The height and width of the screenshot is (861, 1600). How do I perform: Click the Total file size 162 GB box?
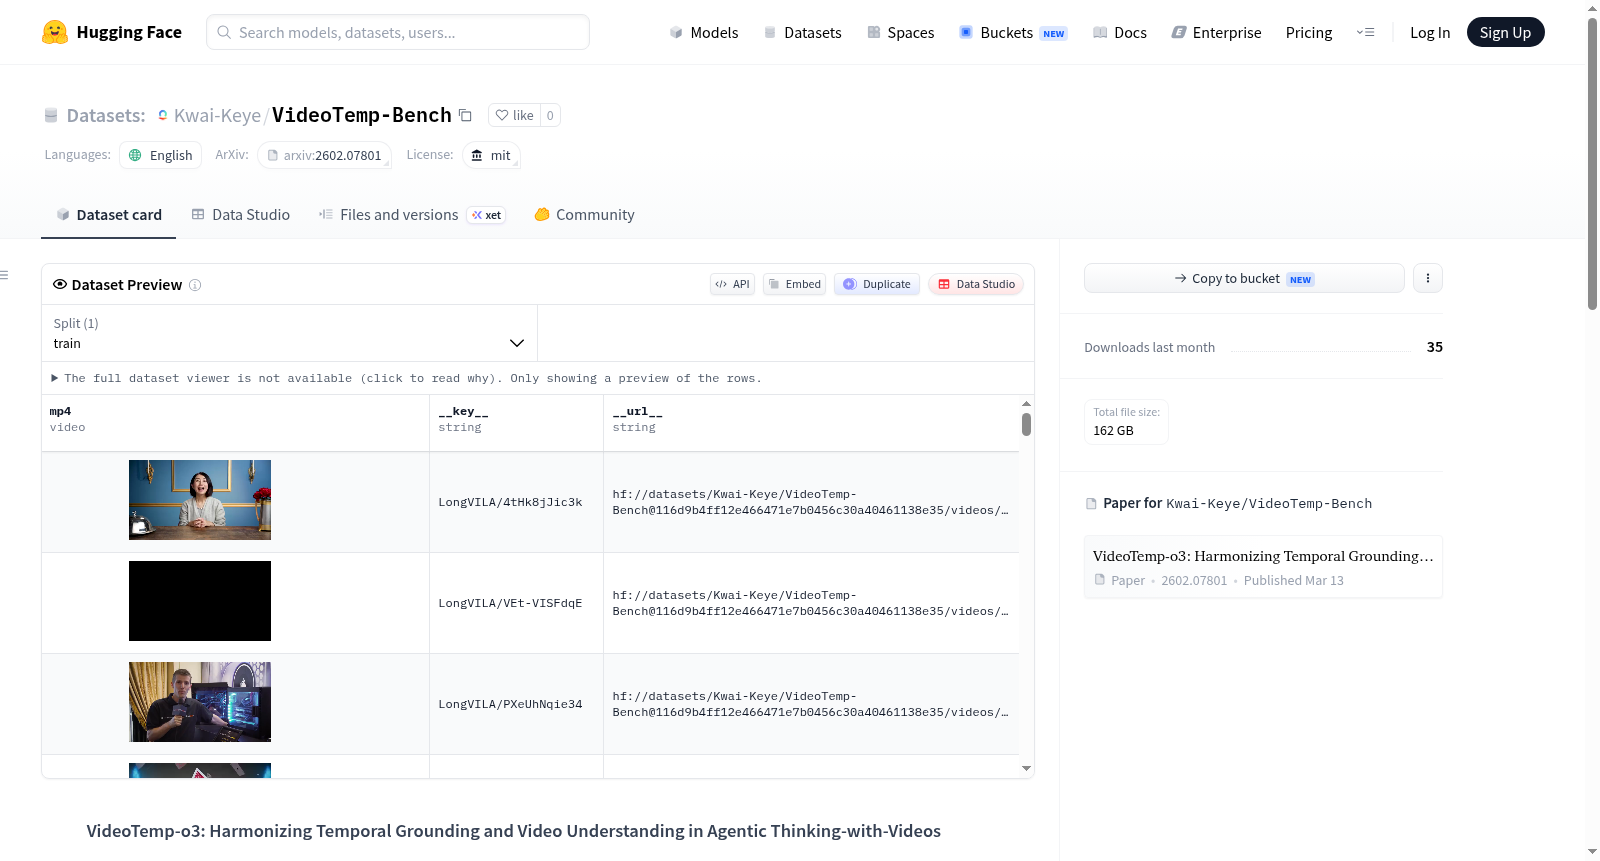pos(1126,422)
